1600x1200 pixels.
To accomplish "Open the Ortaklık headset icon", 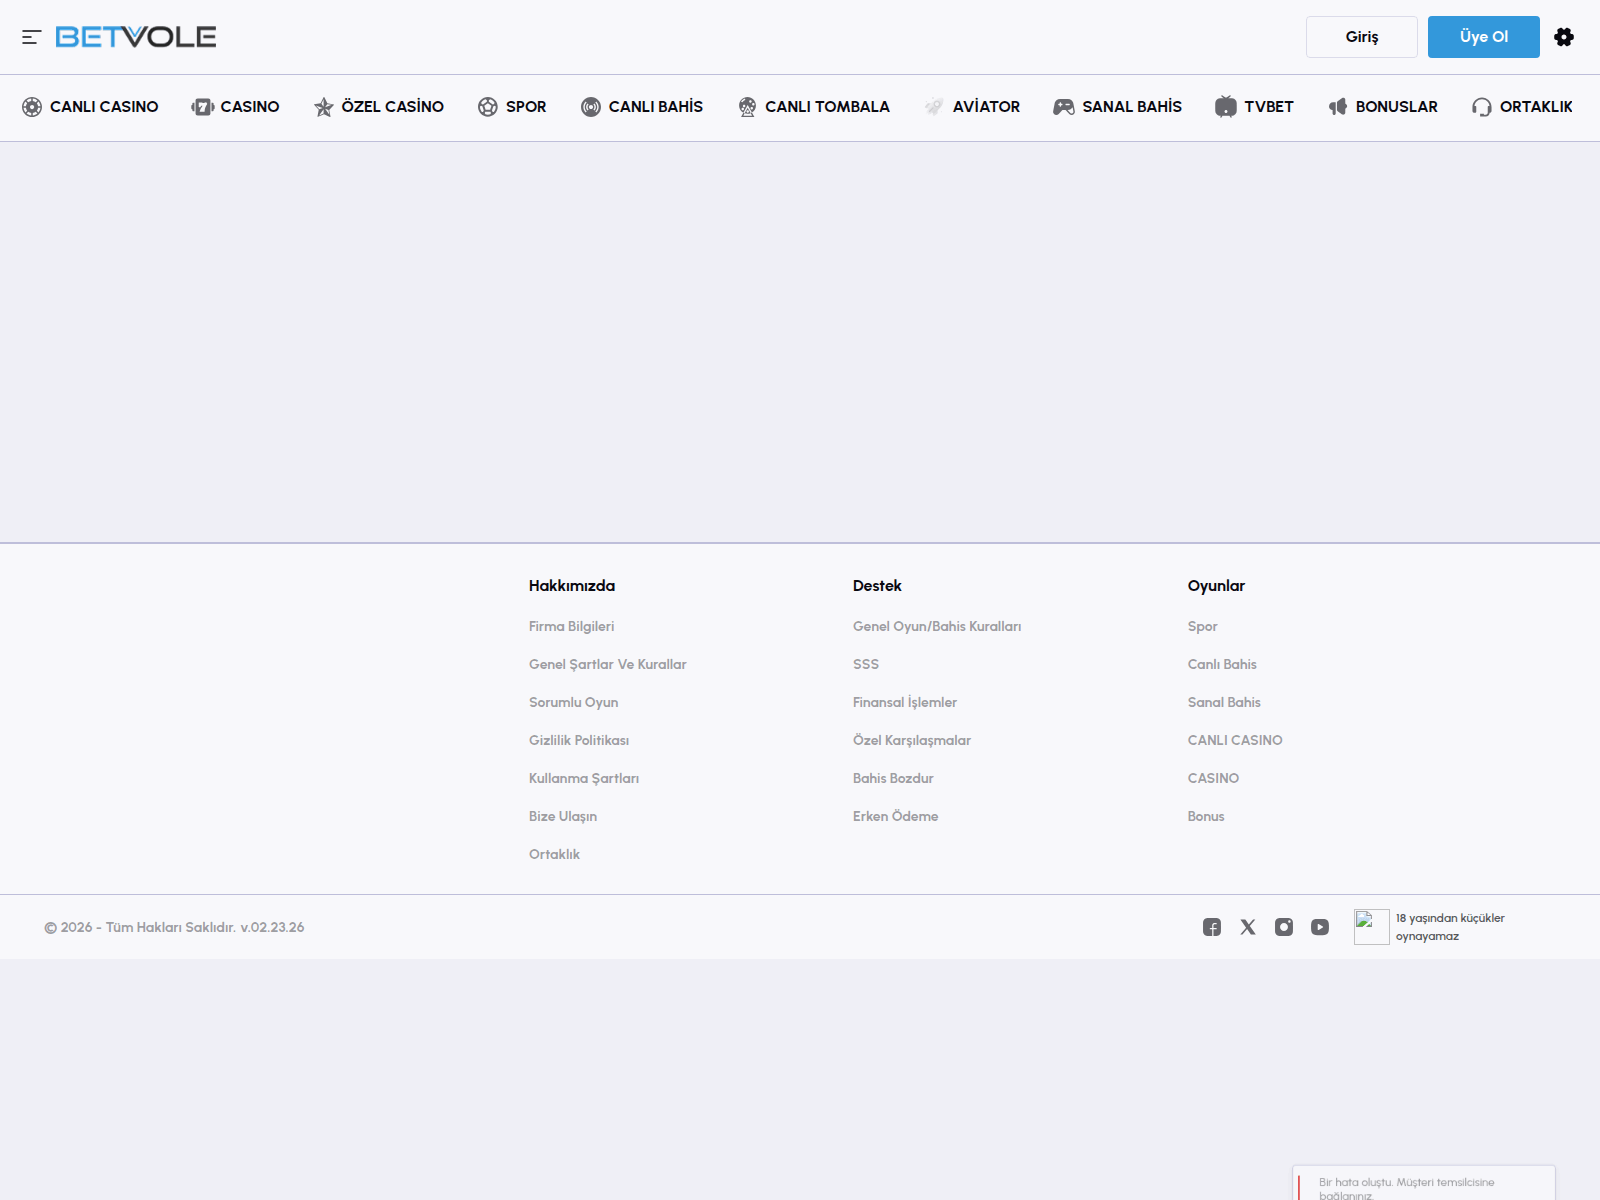I will tap(1481, 106).
